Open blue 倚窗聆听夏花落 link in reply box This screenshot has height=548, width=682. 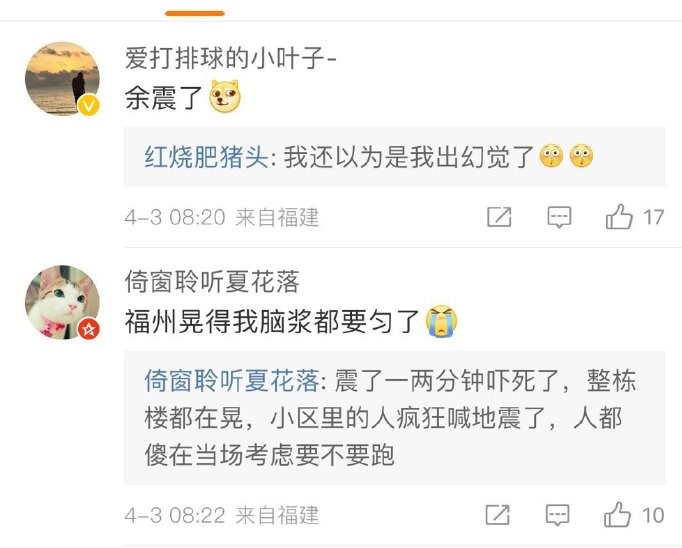(232, 381)
